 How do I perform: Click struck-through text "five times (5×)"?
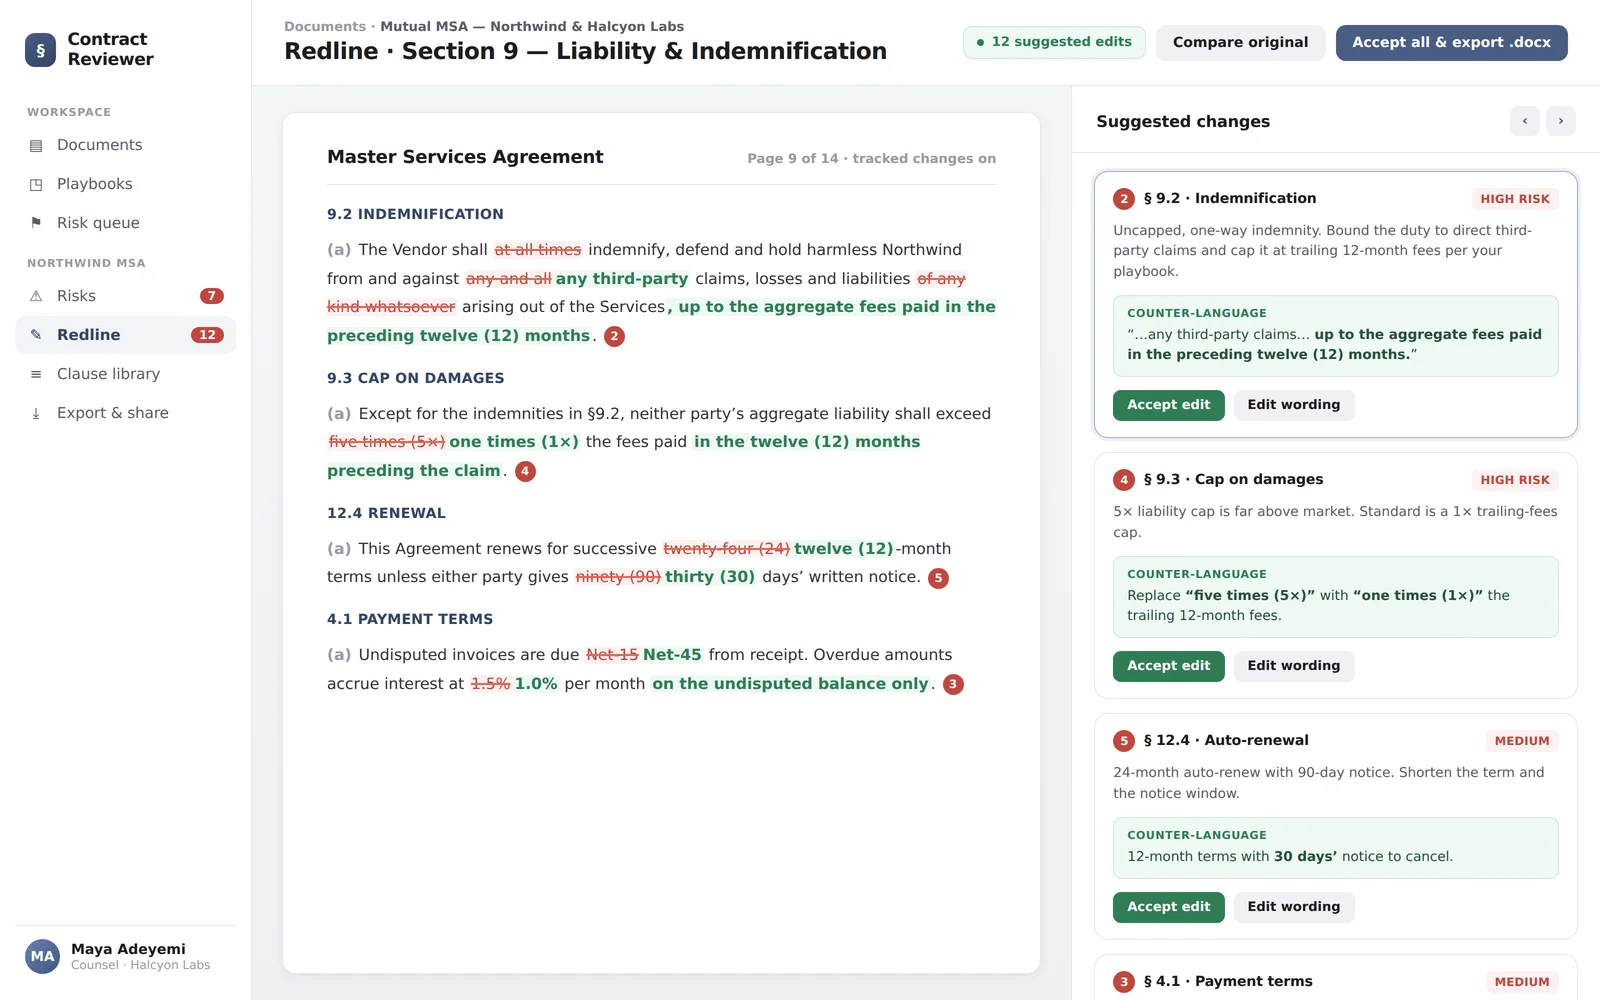click(x=387, y=442)
